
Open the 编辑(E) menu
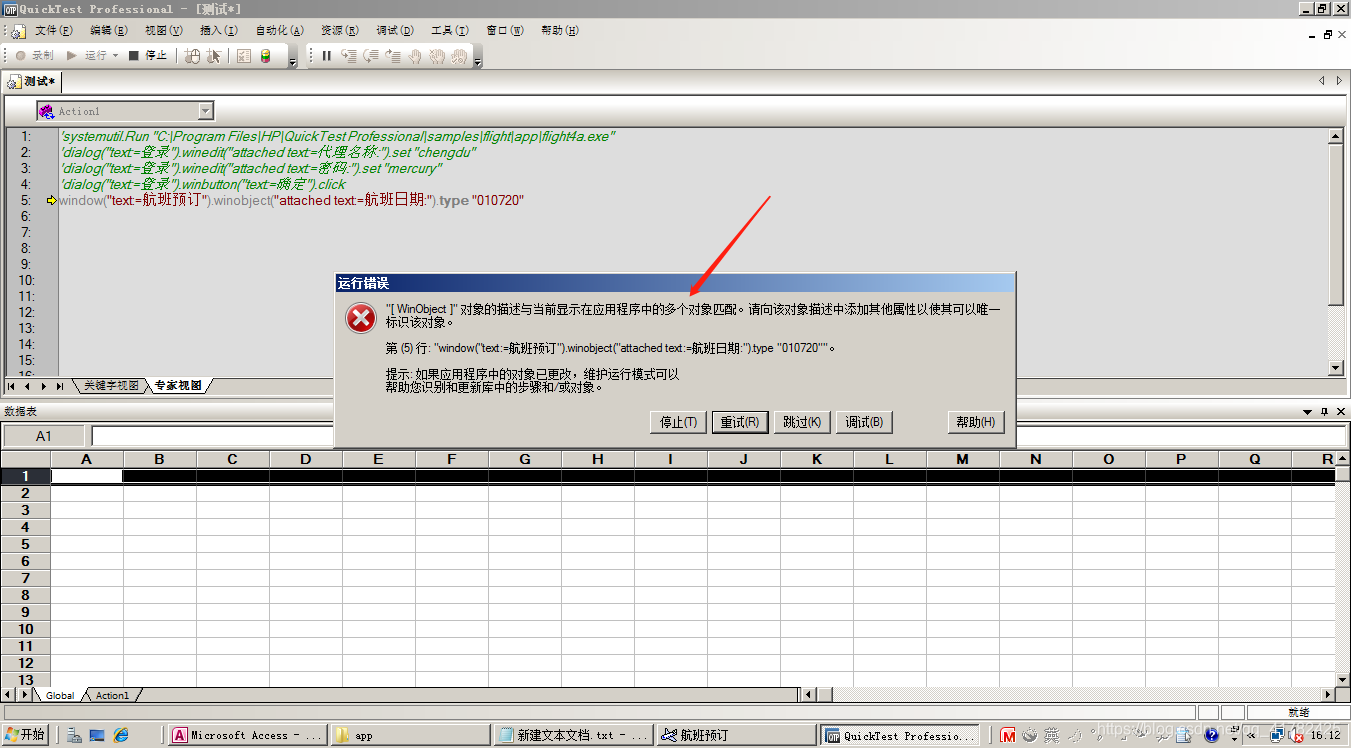(109, 31)
